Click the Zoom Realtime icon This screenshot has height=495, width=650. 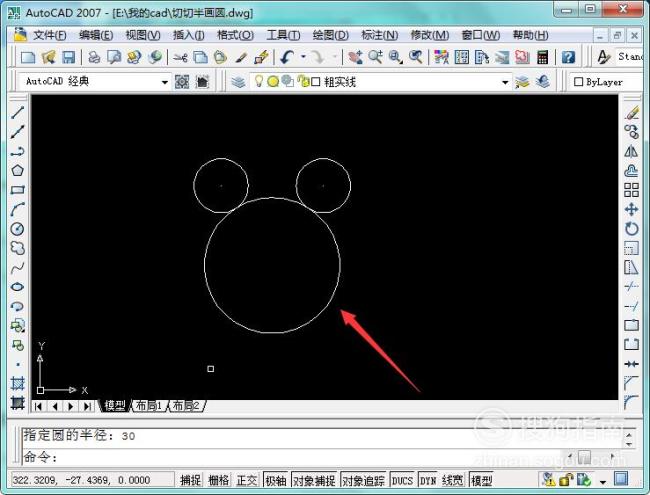pyautogui.click(x=376, y=57)
